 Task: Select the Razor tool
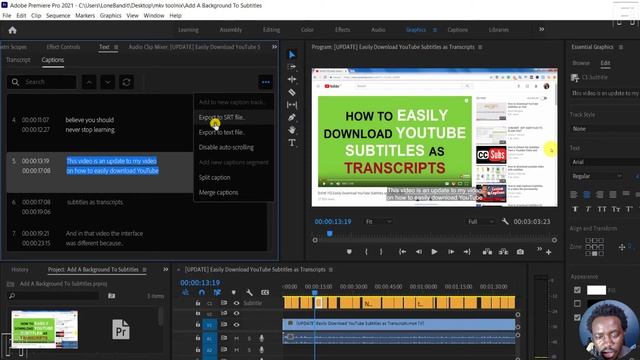pos(292,92)
